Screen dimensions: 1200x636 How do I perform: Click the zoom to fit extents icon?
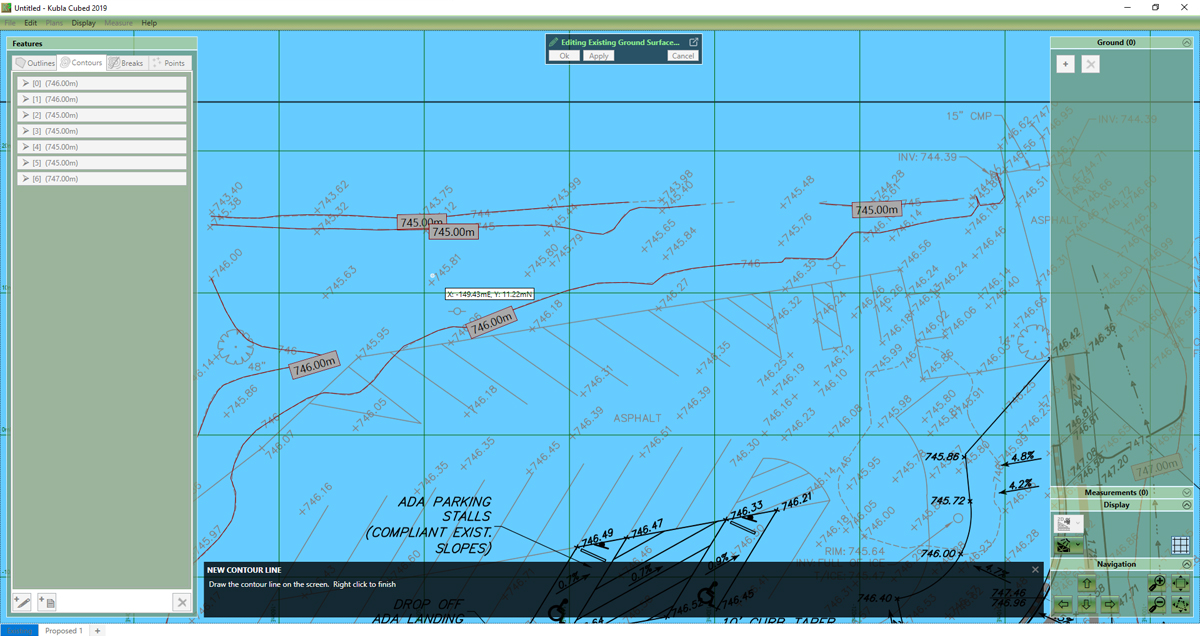pyautogui.click(x=1180, y=583)
